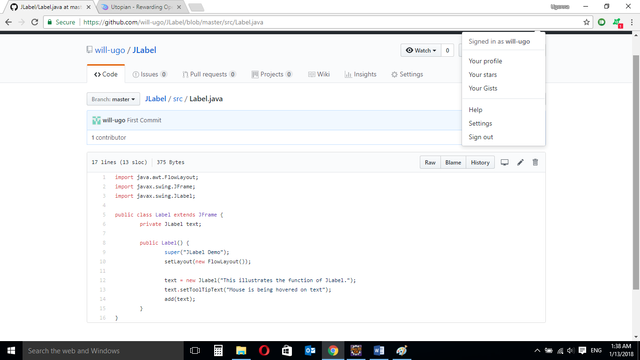
Task: Show hidden system tray icons
Action: (x=537, y=351)
